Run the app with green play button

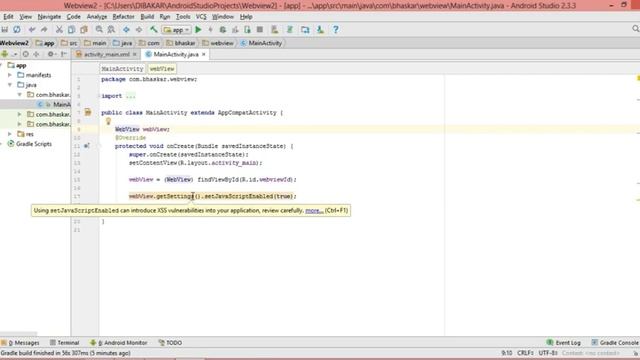coord(198,29)
